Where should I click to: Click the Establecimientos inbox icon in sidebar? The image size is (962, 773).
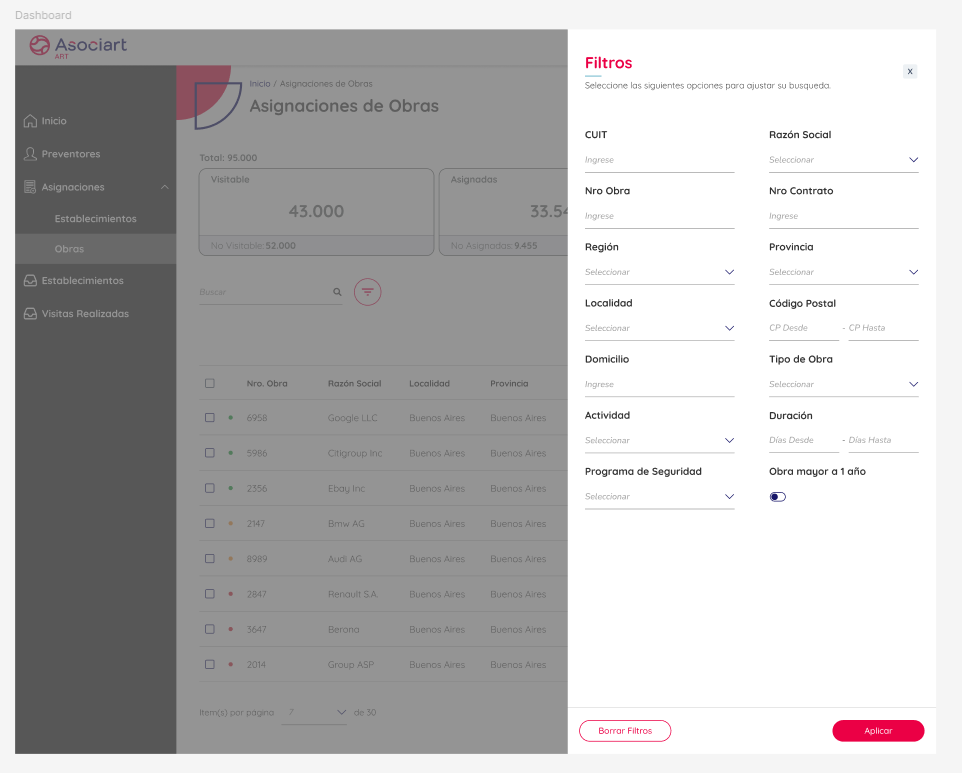tap(30, 281)
